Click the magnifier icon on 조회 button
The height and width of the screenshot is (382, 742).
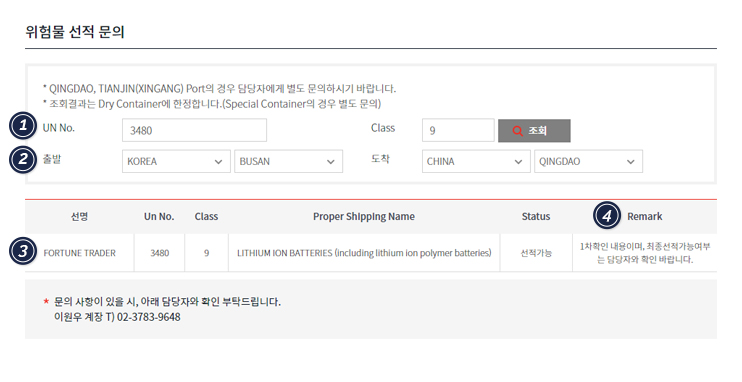518,131
